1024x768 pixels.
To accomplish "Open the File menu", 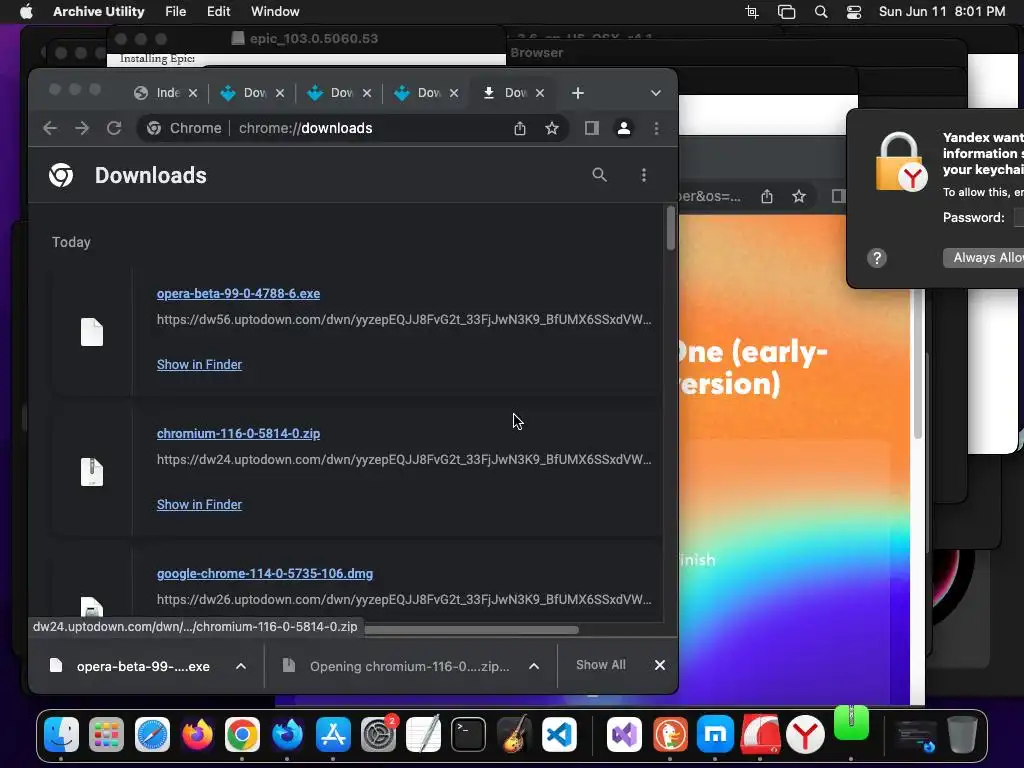I will click(x=176, y=11).
